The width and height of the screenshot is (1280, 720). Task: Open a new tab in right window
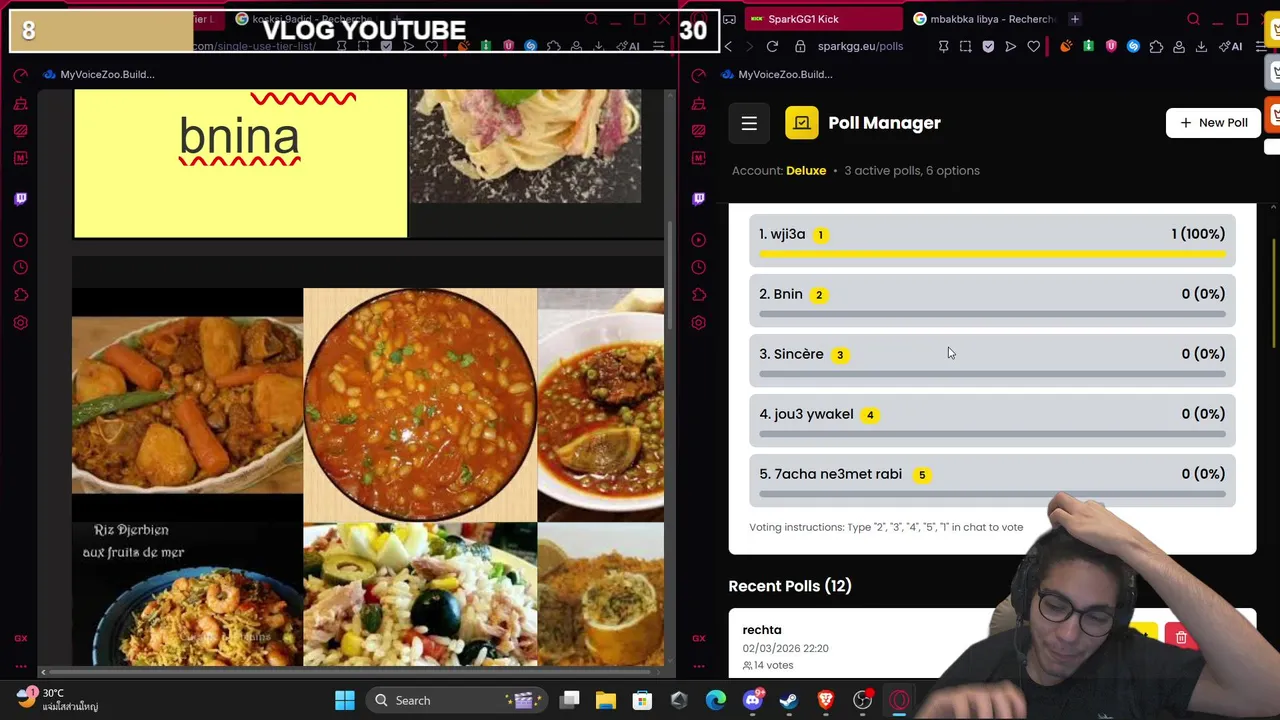tap(1075, 19)
